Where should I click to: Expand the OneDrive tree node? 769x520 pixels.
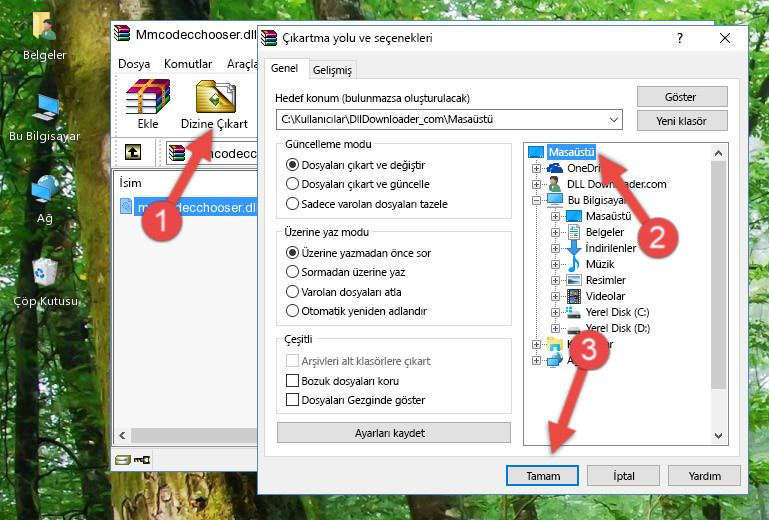[536, 168]
